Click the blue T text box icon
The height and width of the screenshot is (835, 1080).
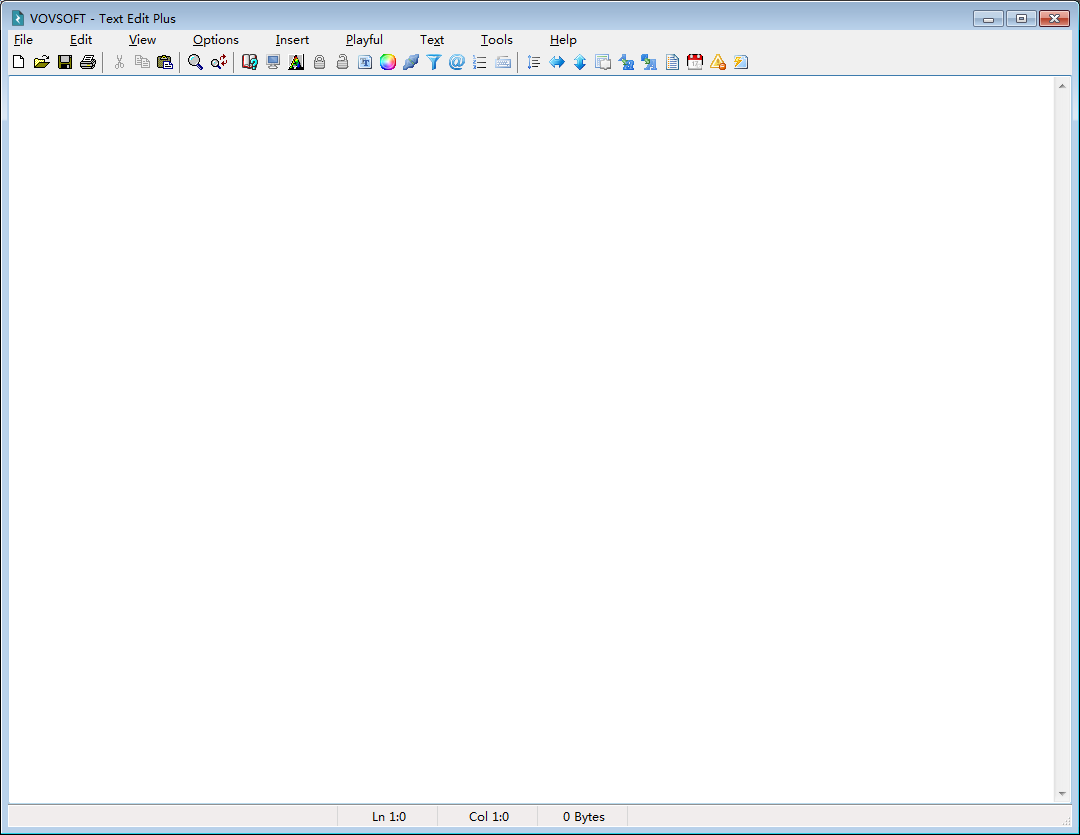(365, 62)
